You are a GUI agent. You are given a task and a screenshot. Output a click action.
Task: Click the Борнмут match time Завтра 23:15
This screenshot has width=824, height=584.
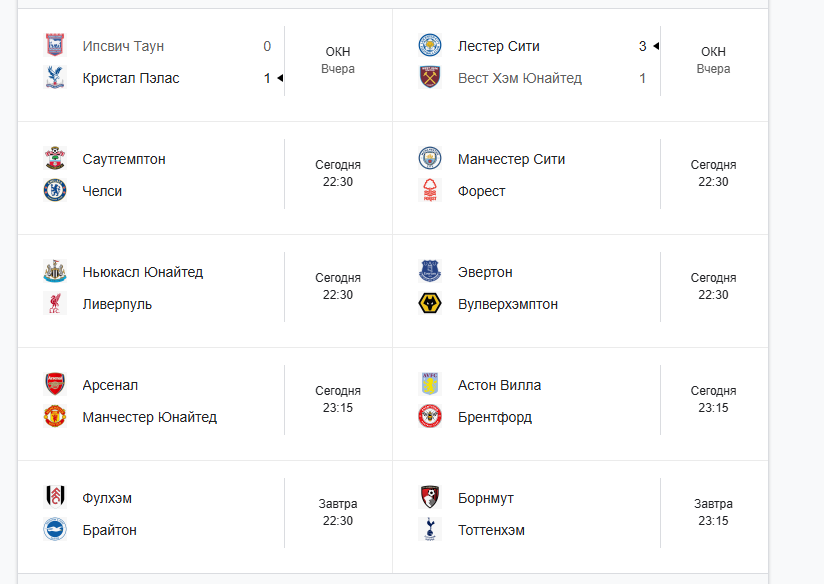(x=713, y=512)
